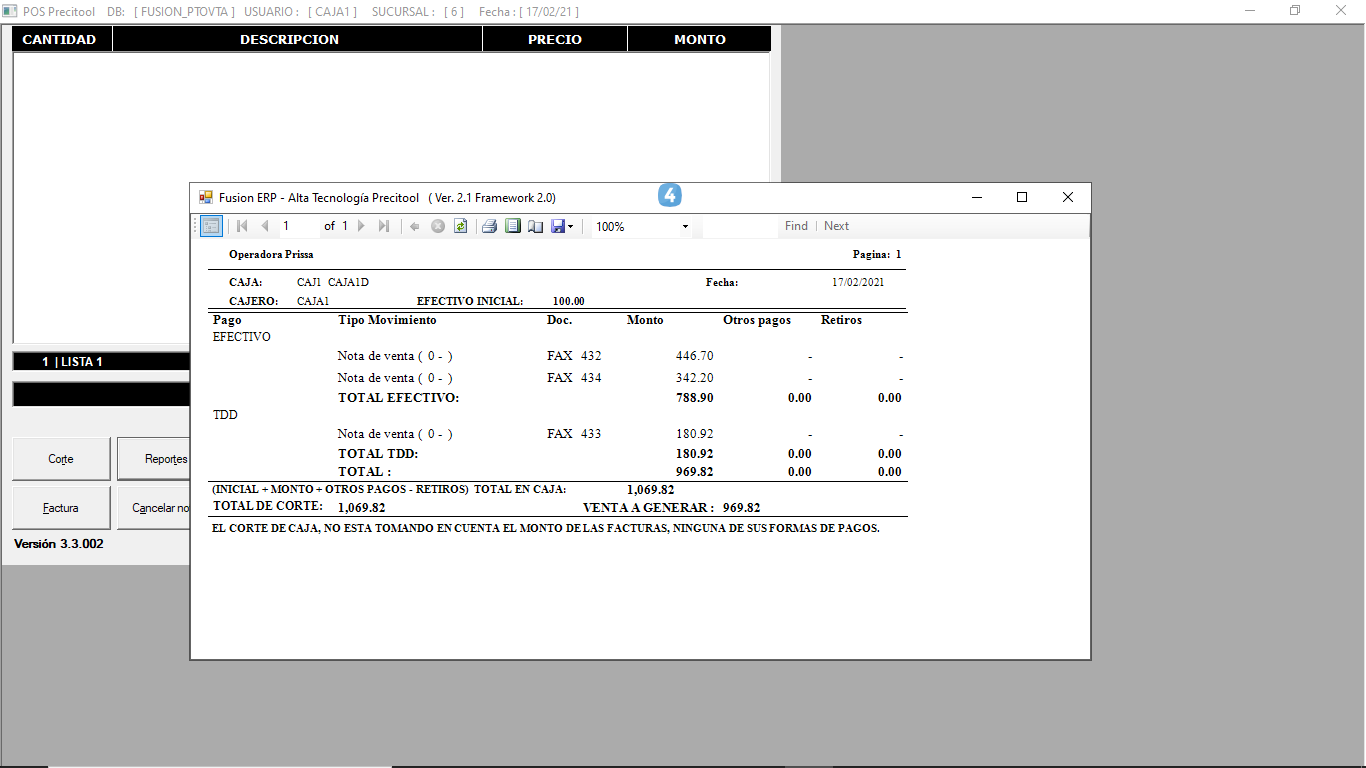1366x768 pixels.
Task: Click the Reportes button in POS window
Action: [x=153, y=459]
